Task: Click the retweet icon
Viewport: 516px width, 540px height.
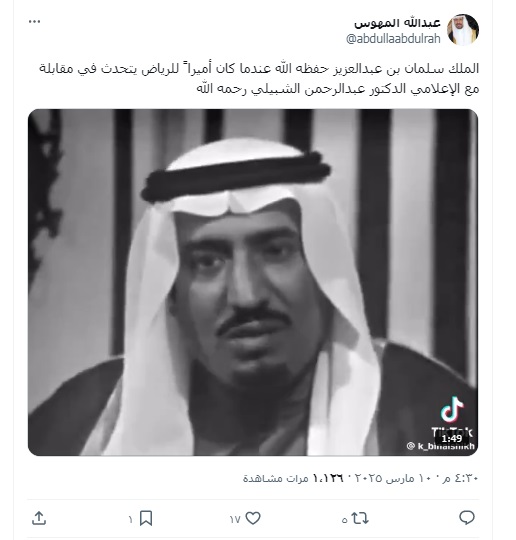Action: [360, 518]
